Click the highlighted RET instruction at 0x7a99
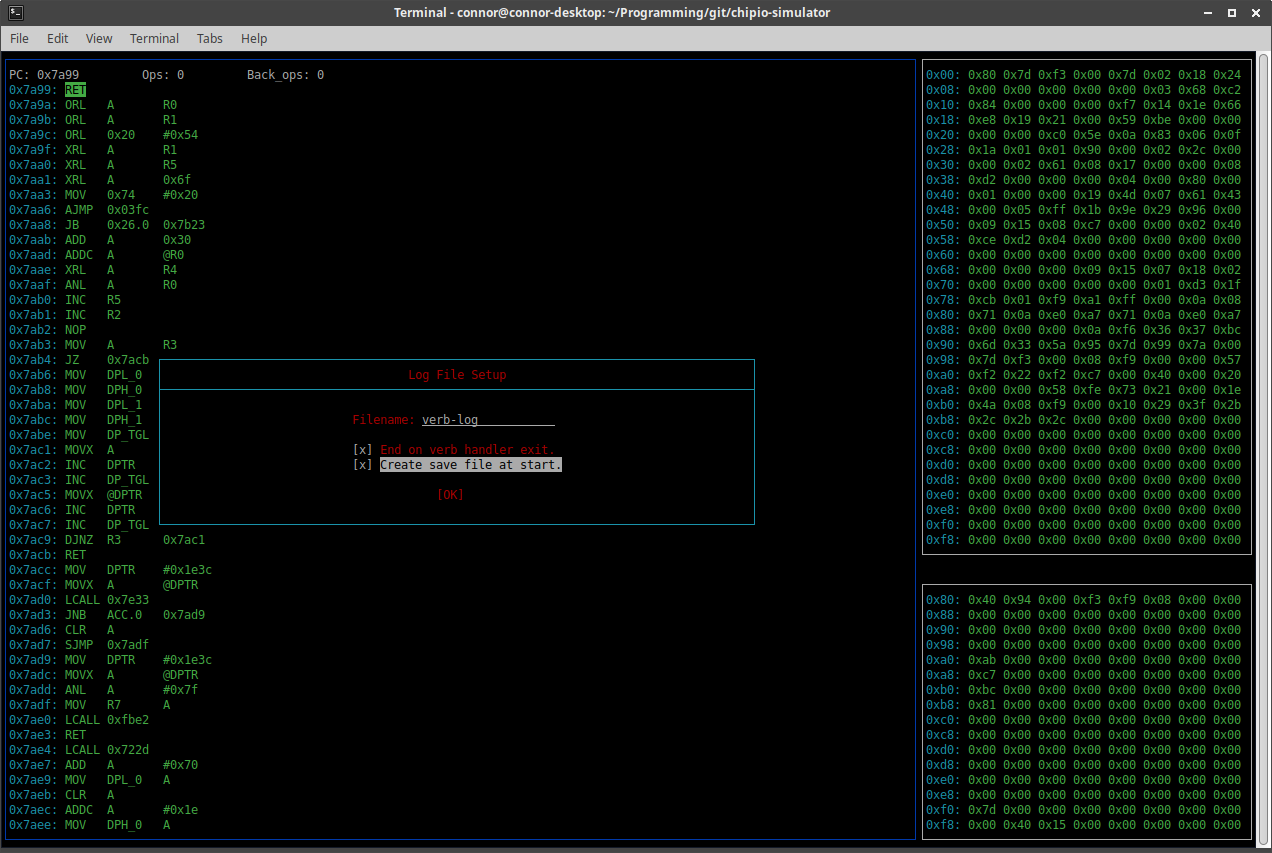Screen dimensions: 1272x853 coord(76,90)
